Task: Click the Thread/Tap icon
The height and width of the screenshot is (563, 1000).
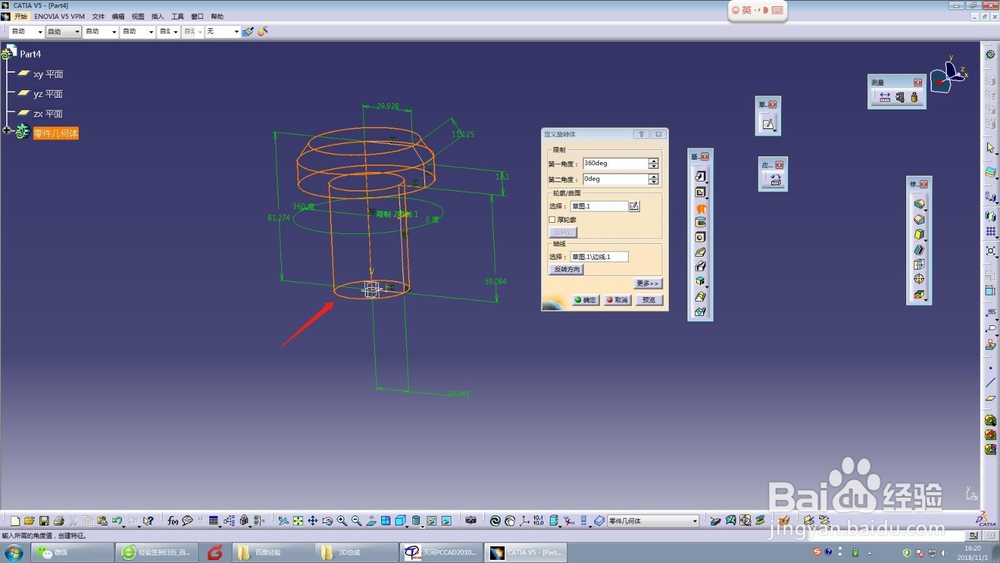Action: (919, 279)
